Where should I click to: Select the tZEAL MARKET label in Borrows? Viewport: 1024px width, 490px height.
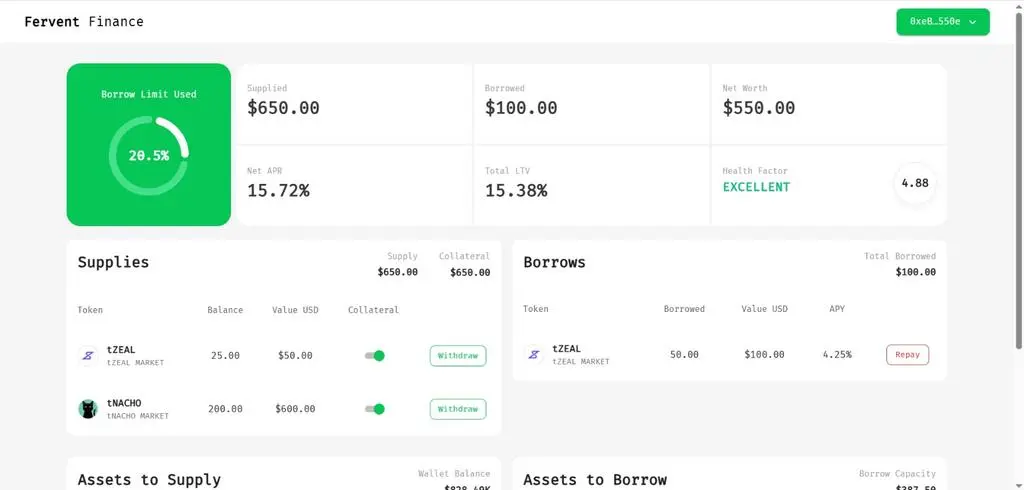(x=581, y=361)
